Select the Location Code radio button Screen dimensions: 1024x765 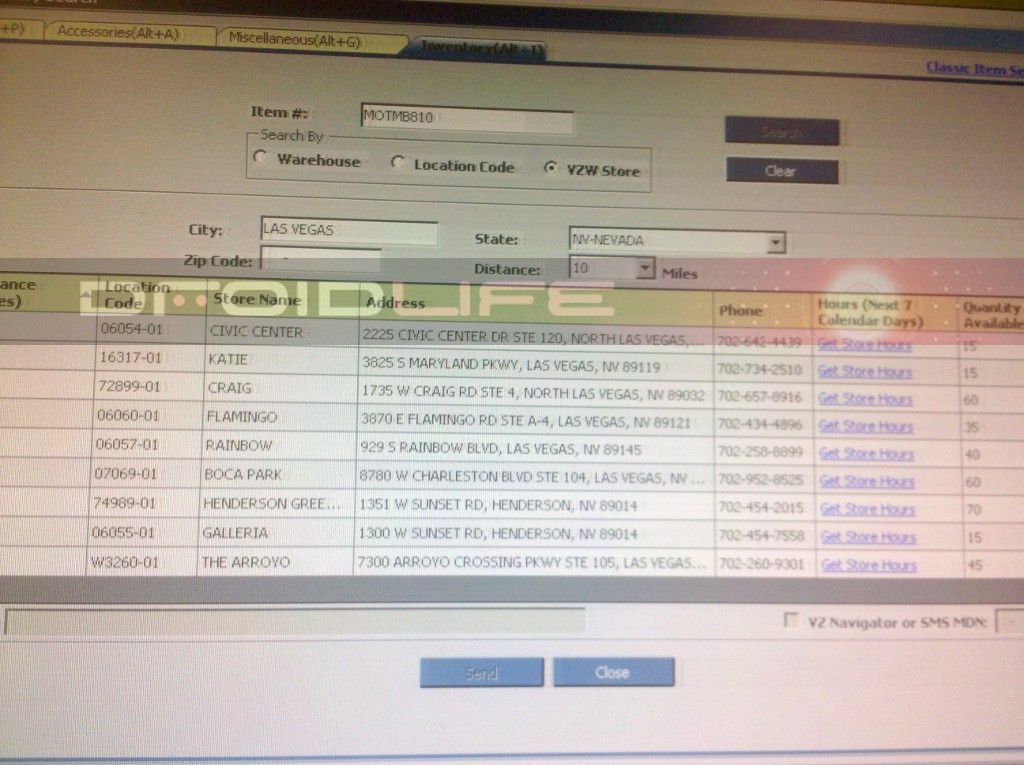(x=397, y=163)
